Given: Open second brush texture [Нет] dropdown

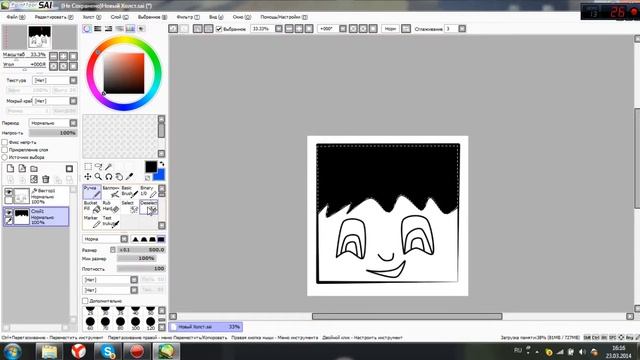Looking at the screenshot, I should [110, 290].
